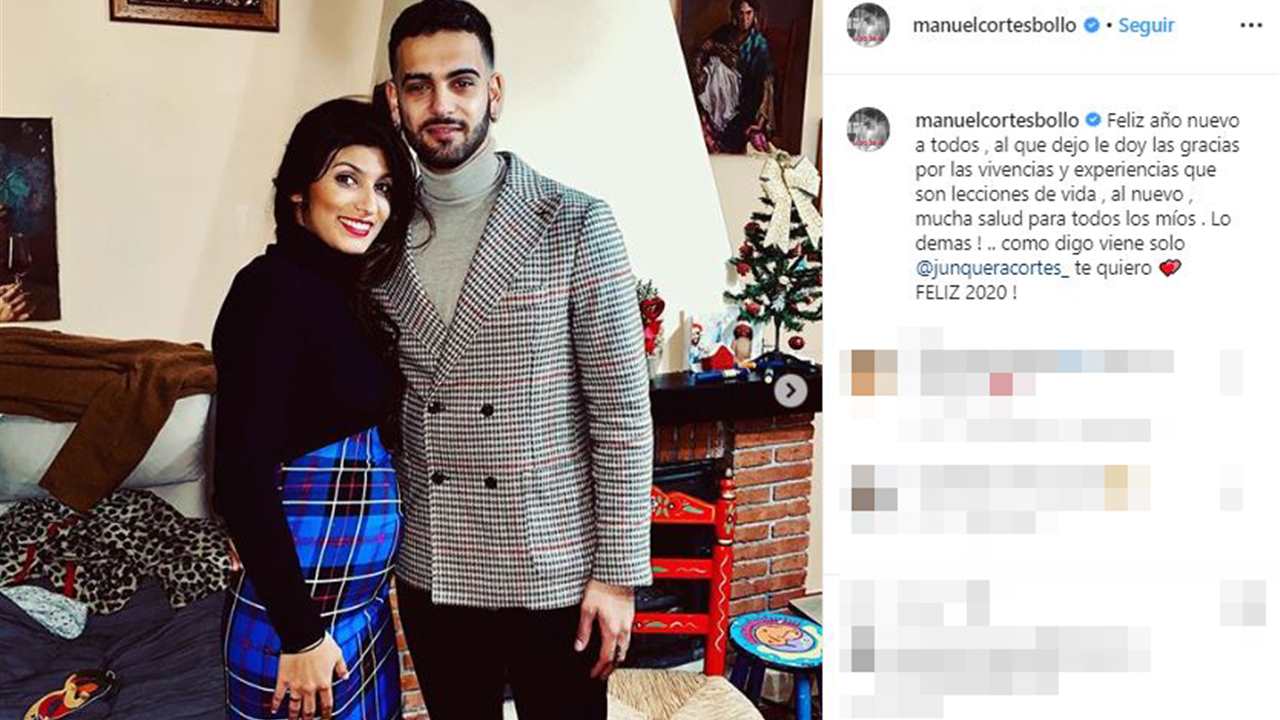
Task: Open the three-dots more options menu
Action: pos(1251,26)
